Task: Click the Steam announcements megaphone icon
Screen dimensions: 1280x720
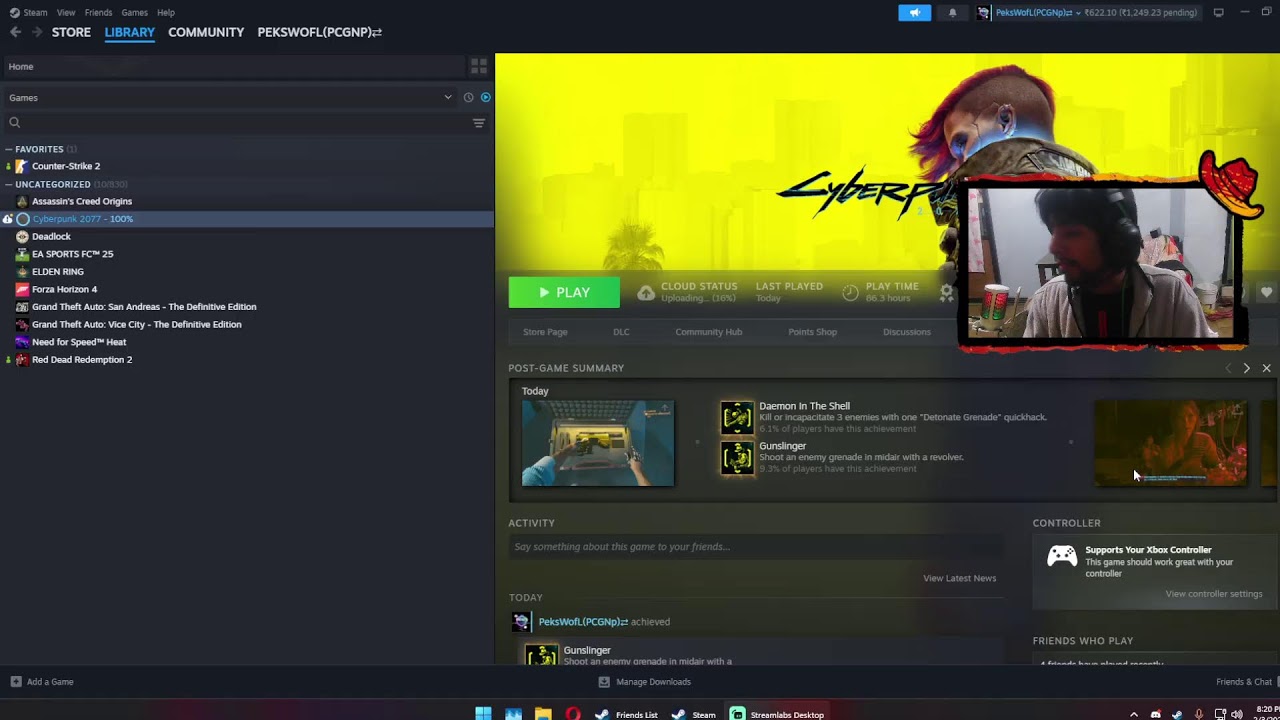Action: [x=914, y=12]
